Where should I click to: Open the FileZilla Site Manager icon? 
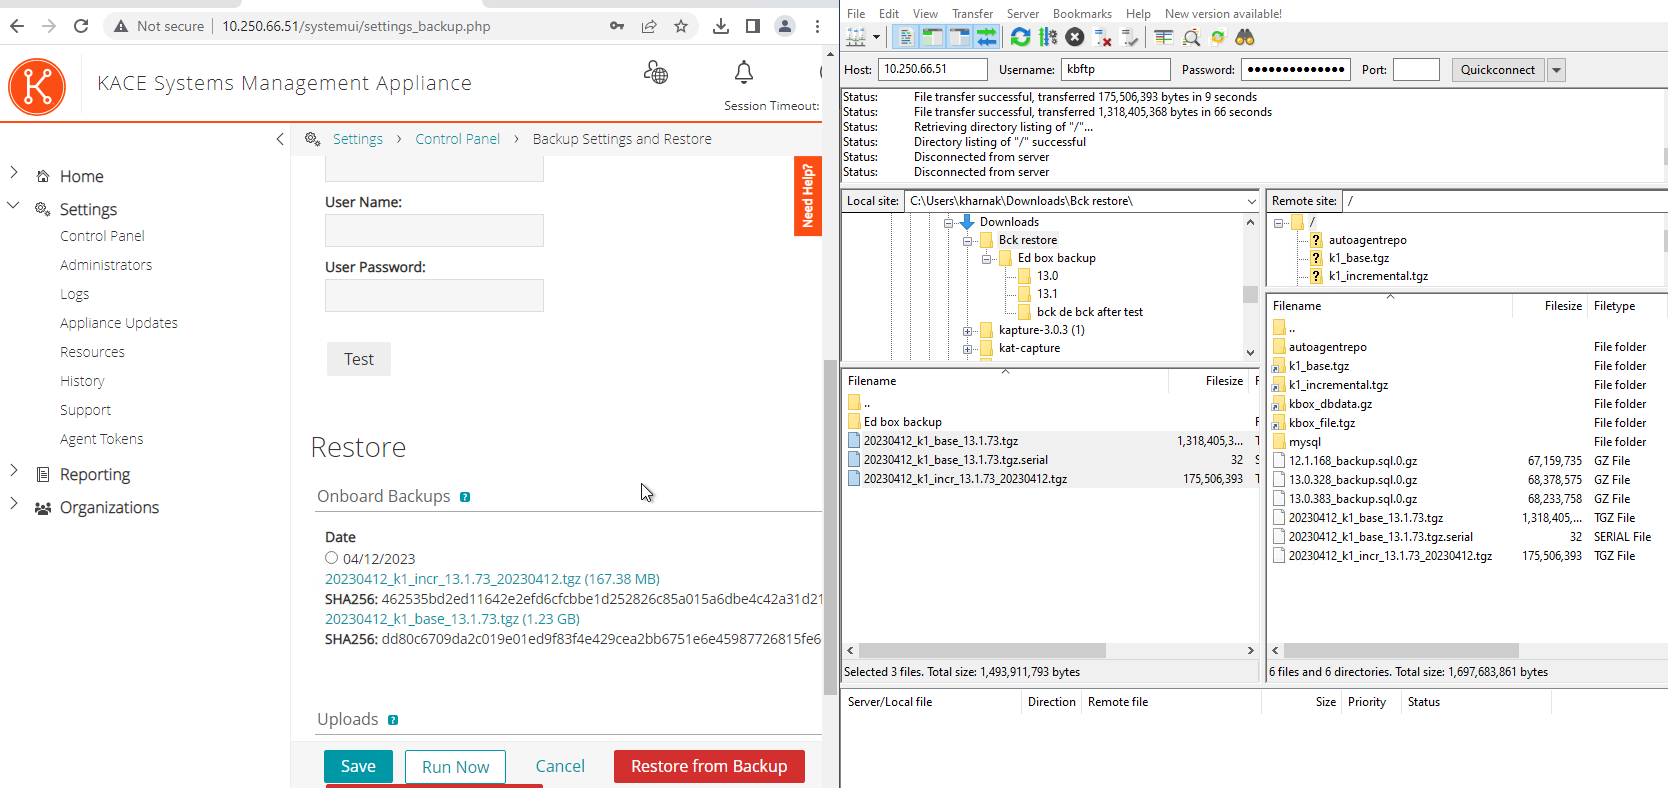pos(856,37)
